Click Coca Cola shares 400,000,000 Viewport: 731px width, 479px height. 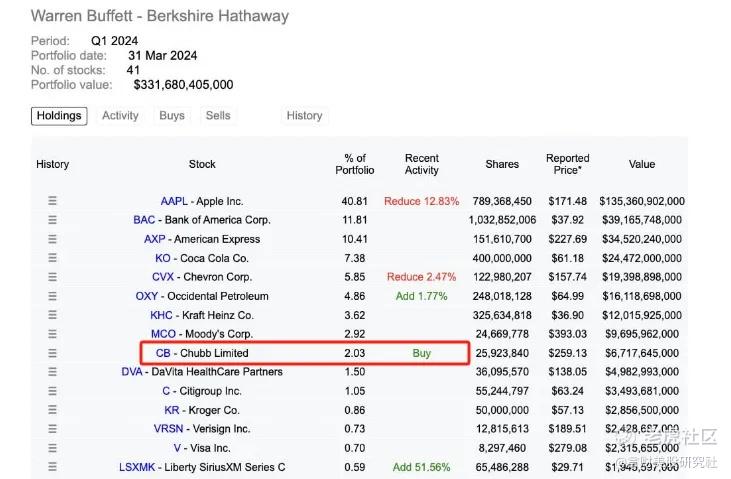502,258
